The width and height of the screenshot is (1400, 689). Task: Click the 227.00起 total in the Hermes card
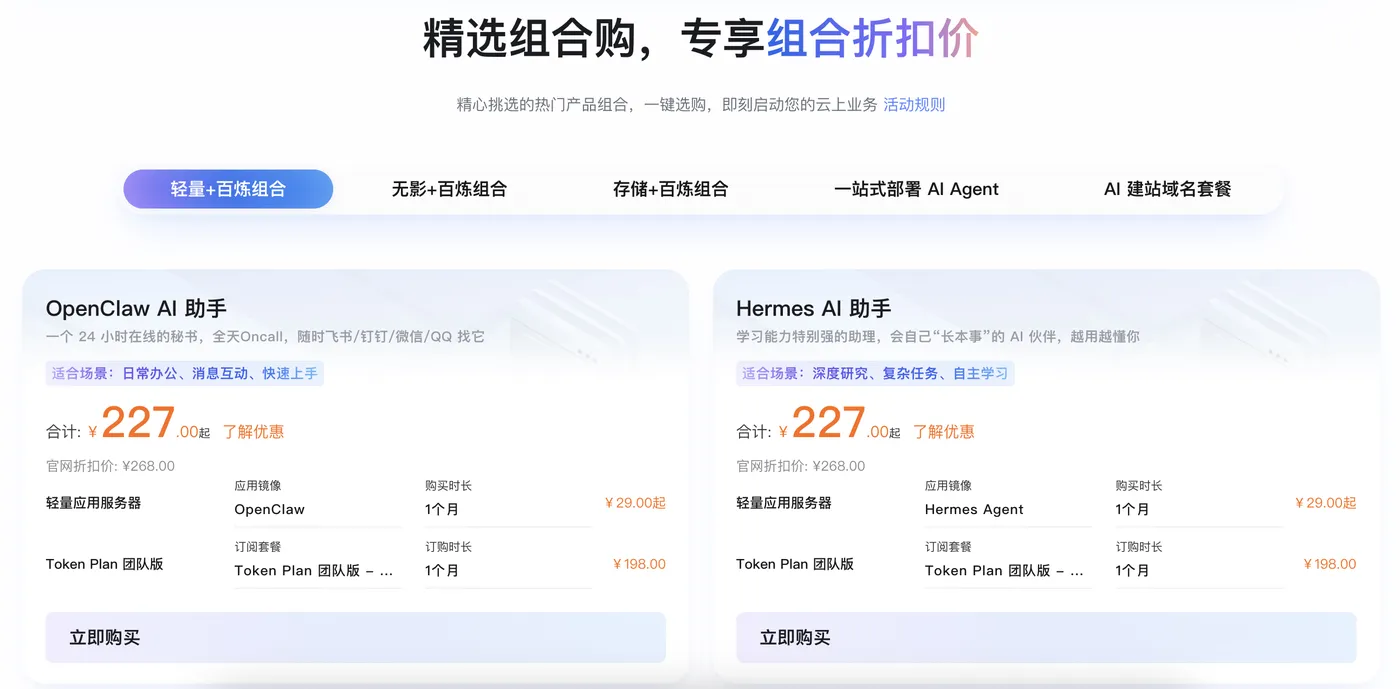coord(840,423)
